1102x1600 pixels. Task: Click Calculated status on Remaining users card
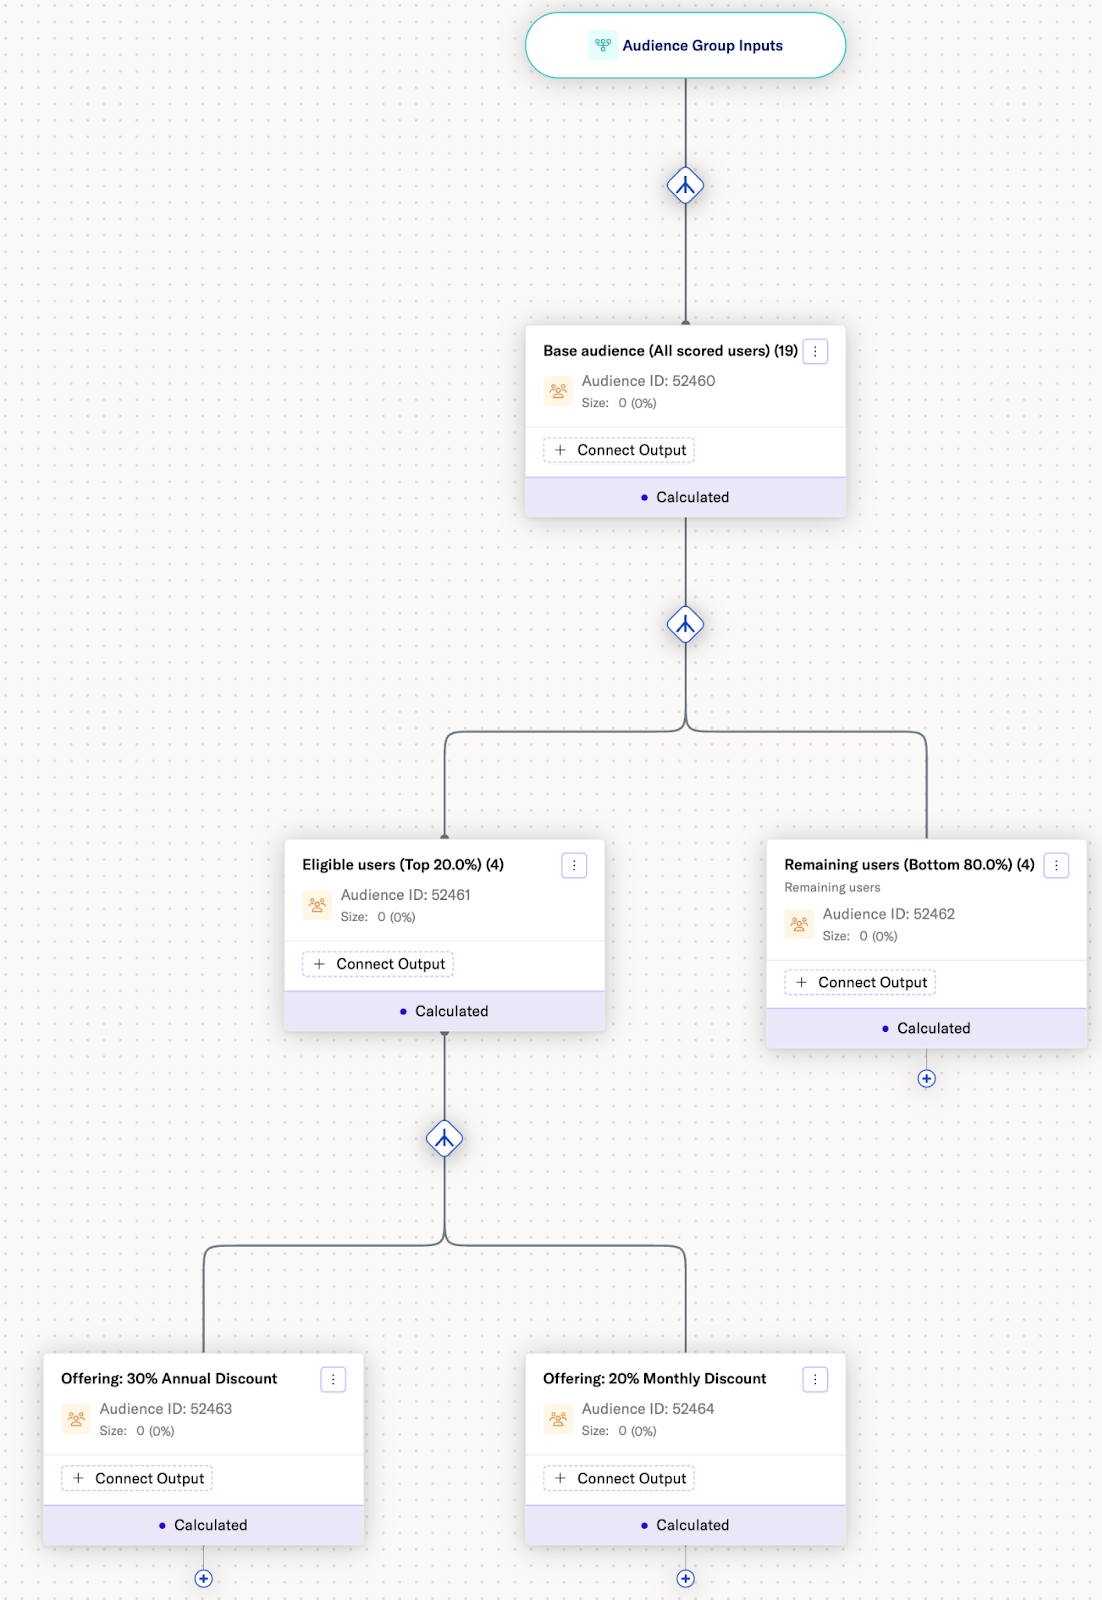[926, 1028]
